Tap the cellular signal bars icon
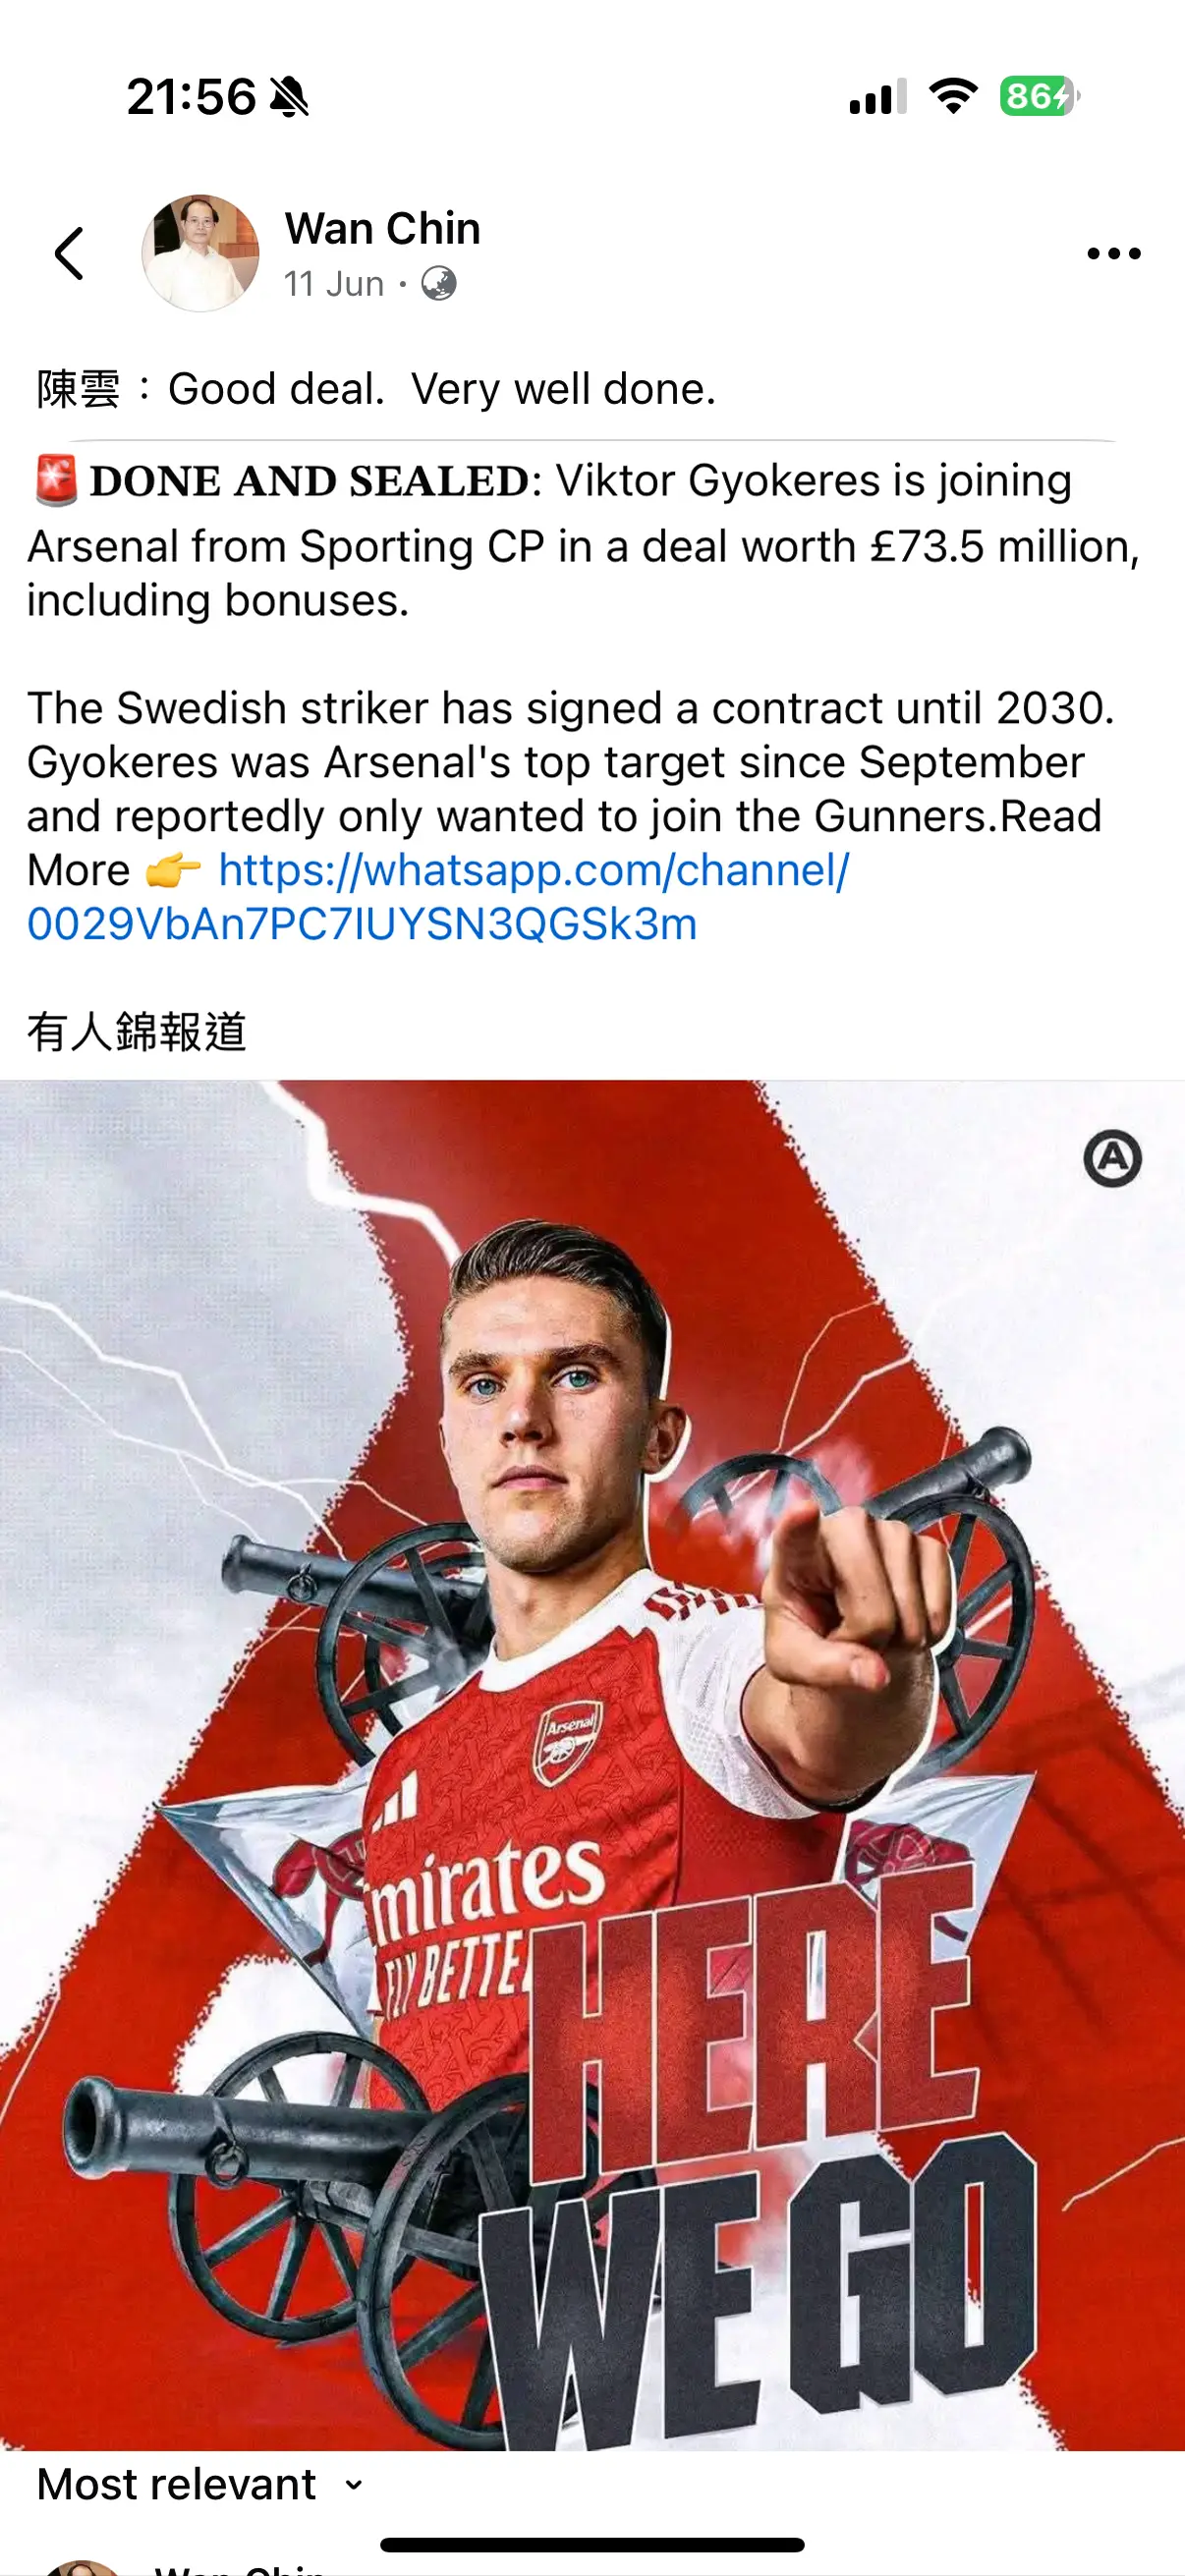The image size is (1185, 2576). pos(878,97)
